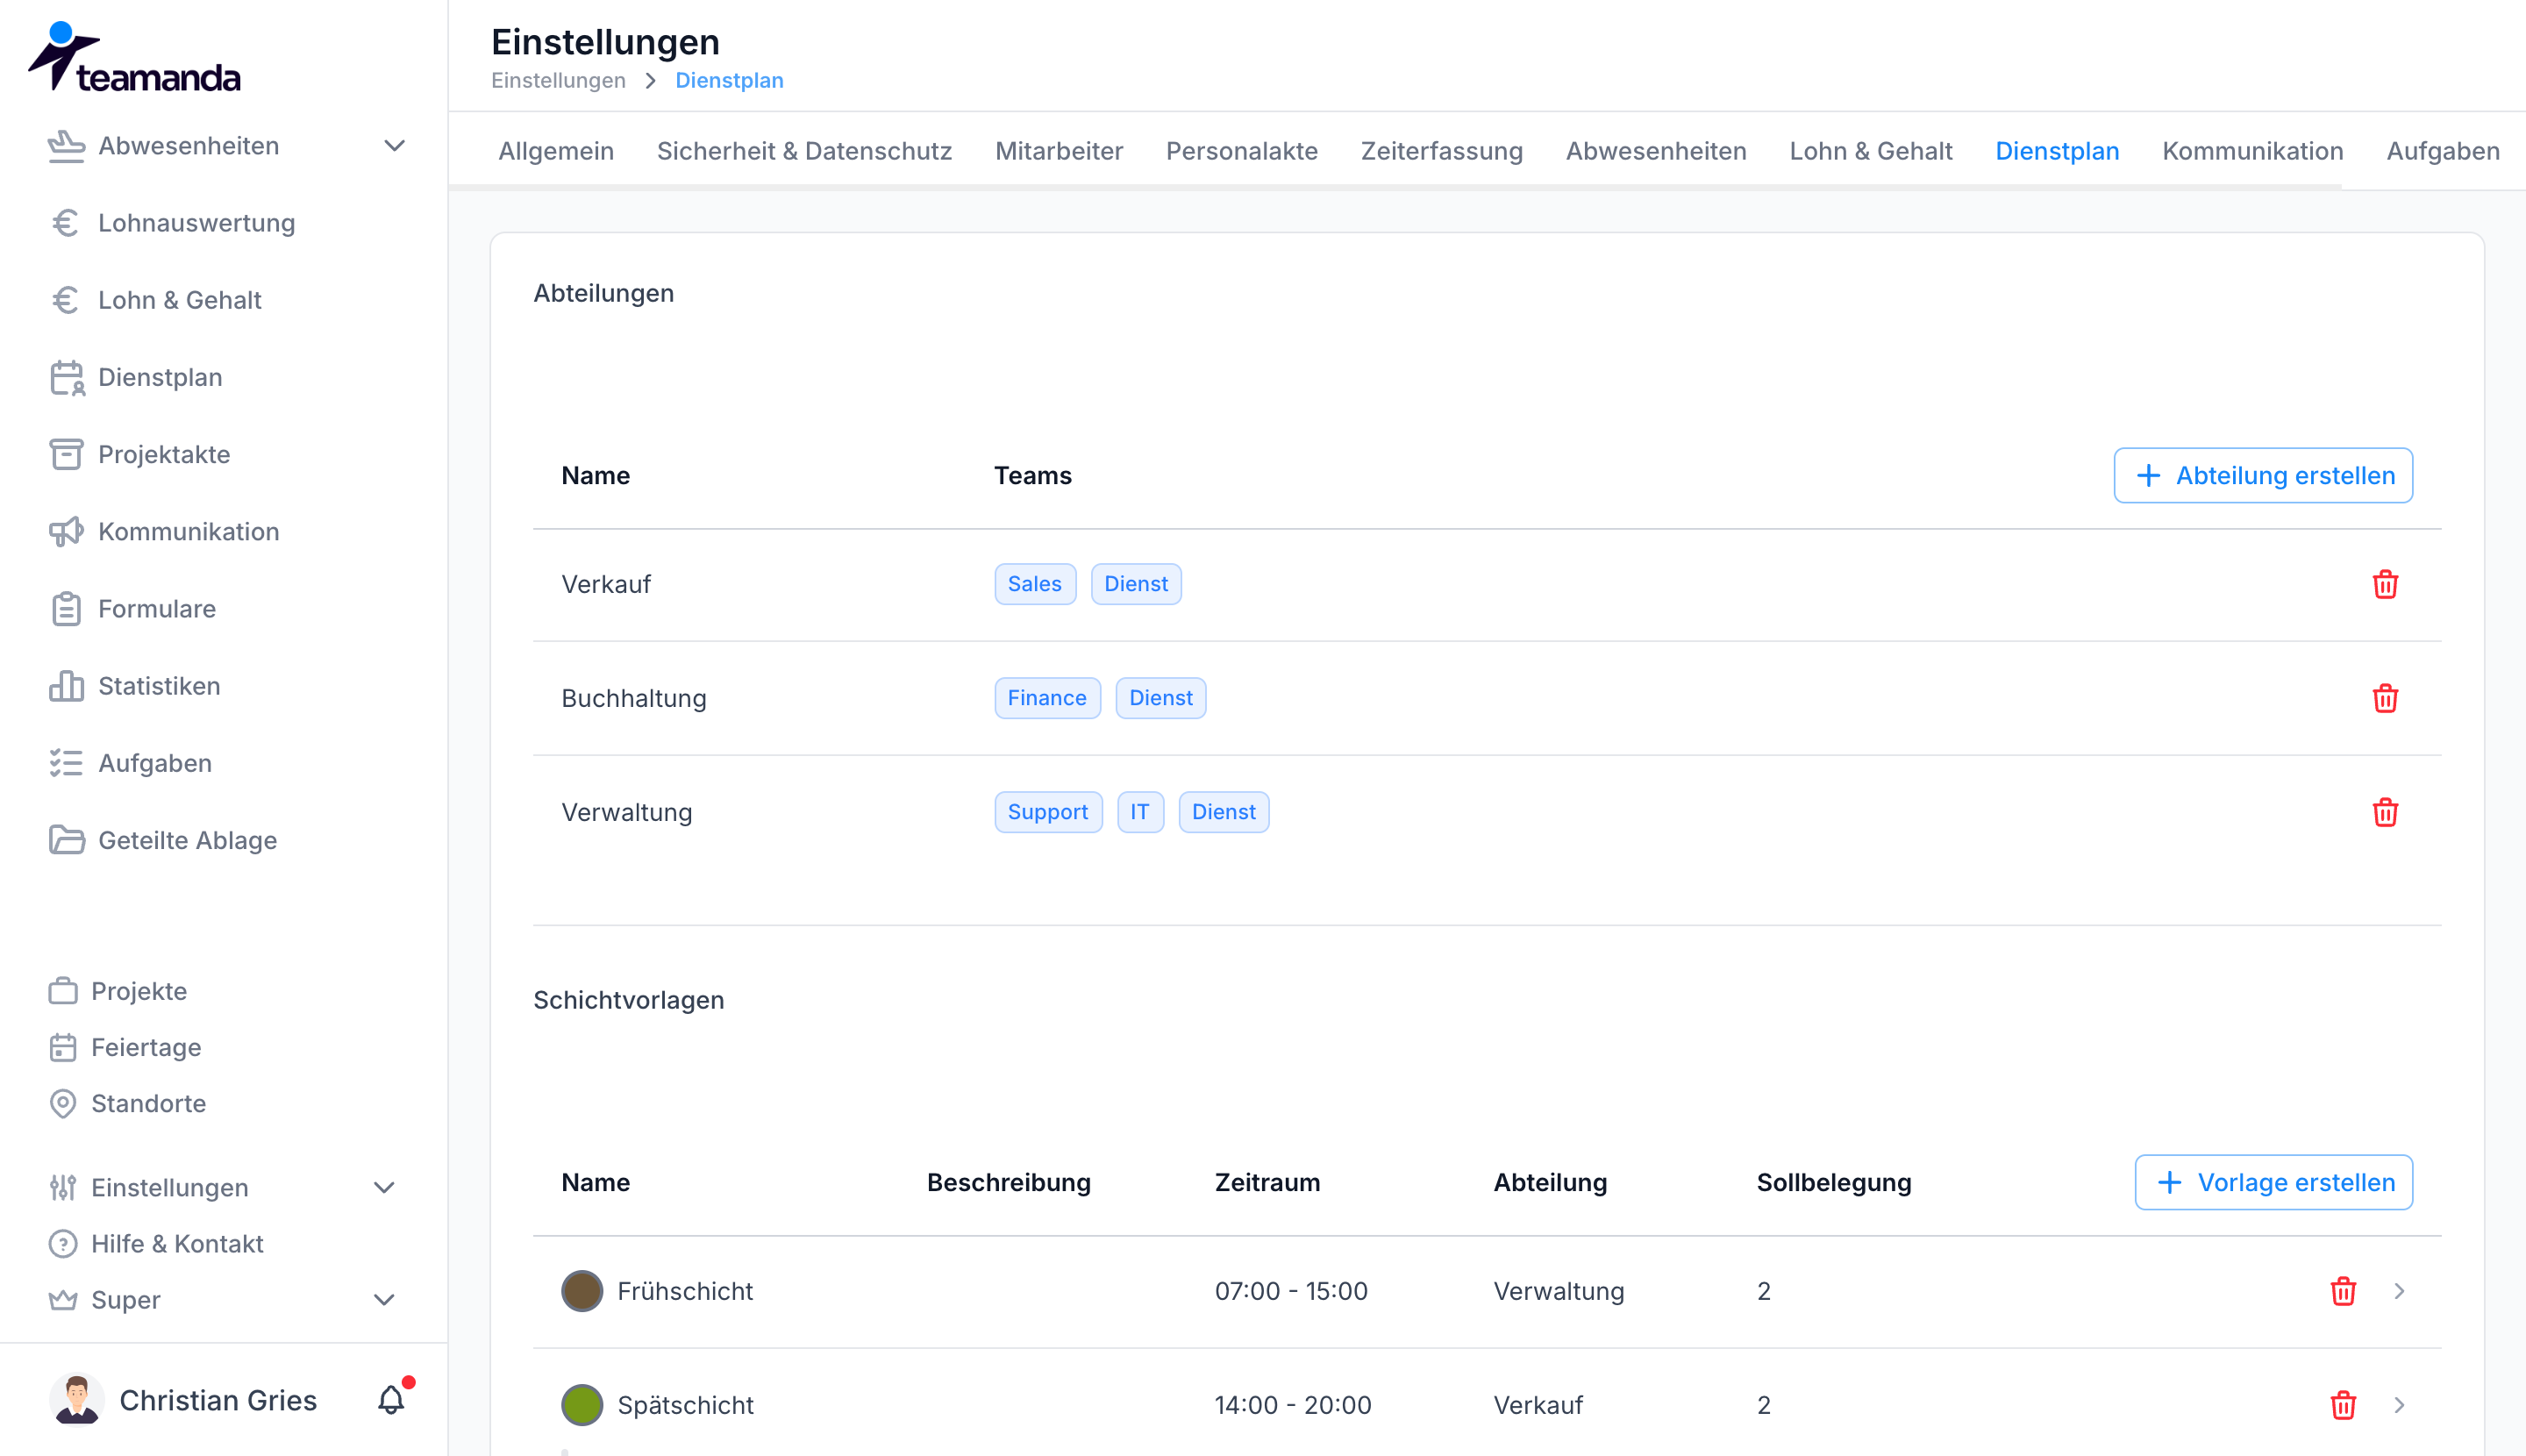This screenshot has height=1456, width=2526.
Task: Click Christian Gries user name
Action: (x=218, y=1400)
